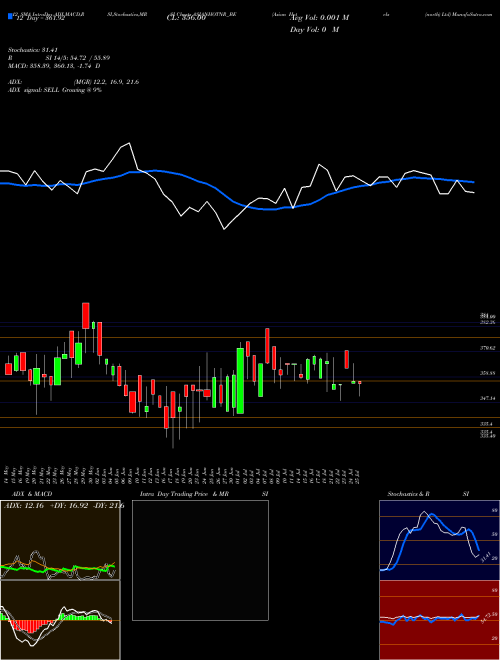Click the 'Day Vol: 0 M' label
The height and width of the screenshot is (660, 500).
pyautogui.click(x=314, y=30)
